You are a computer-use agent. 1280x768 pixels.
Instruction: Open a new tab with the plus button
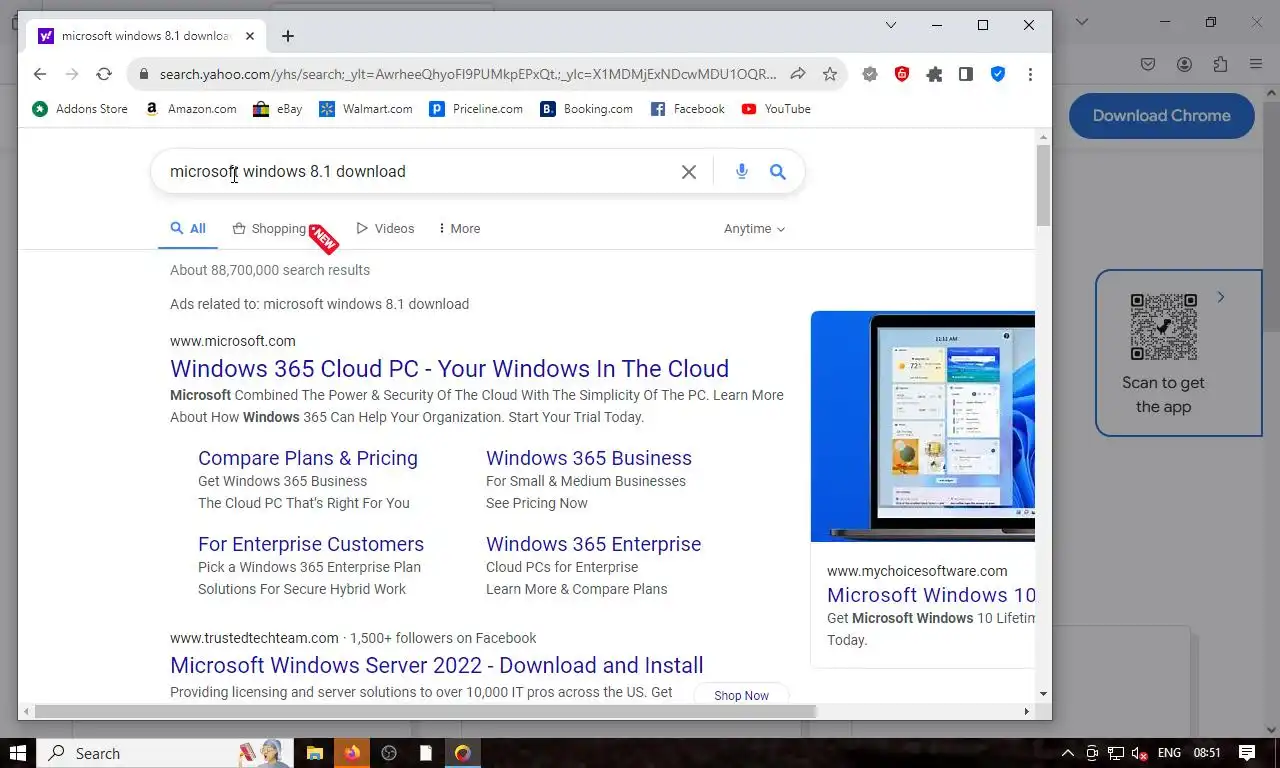[x=288, y=36]
